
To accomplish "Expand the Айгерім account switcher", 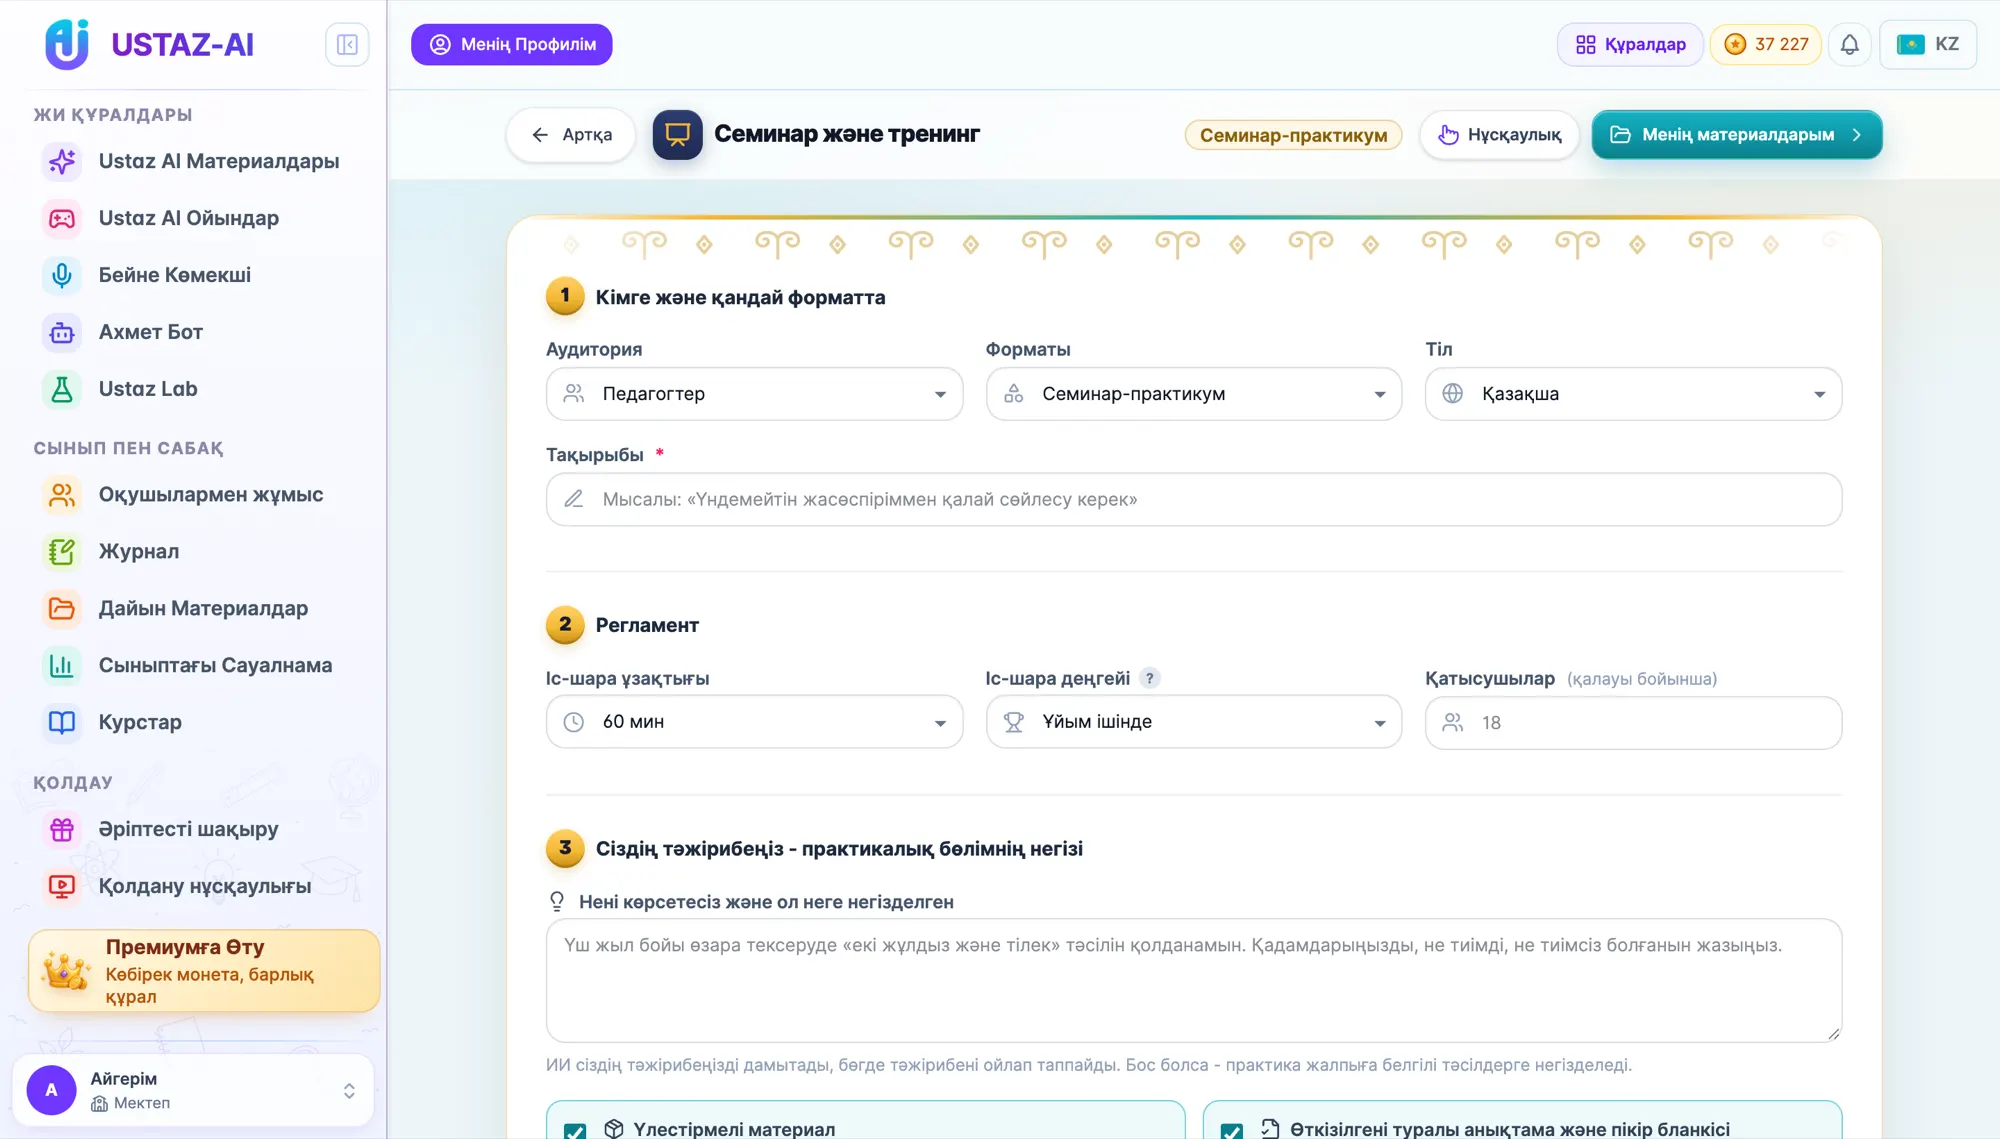I will (x=193, y=1090).
